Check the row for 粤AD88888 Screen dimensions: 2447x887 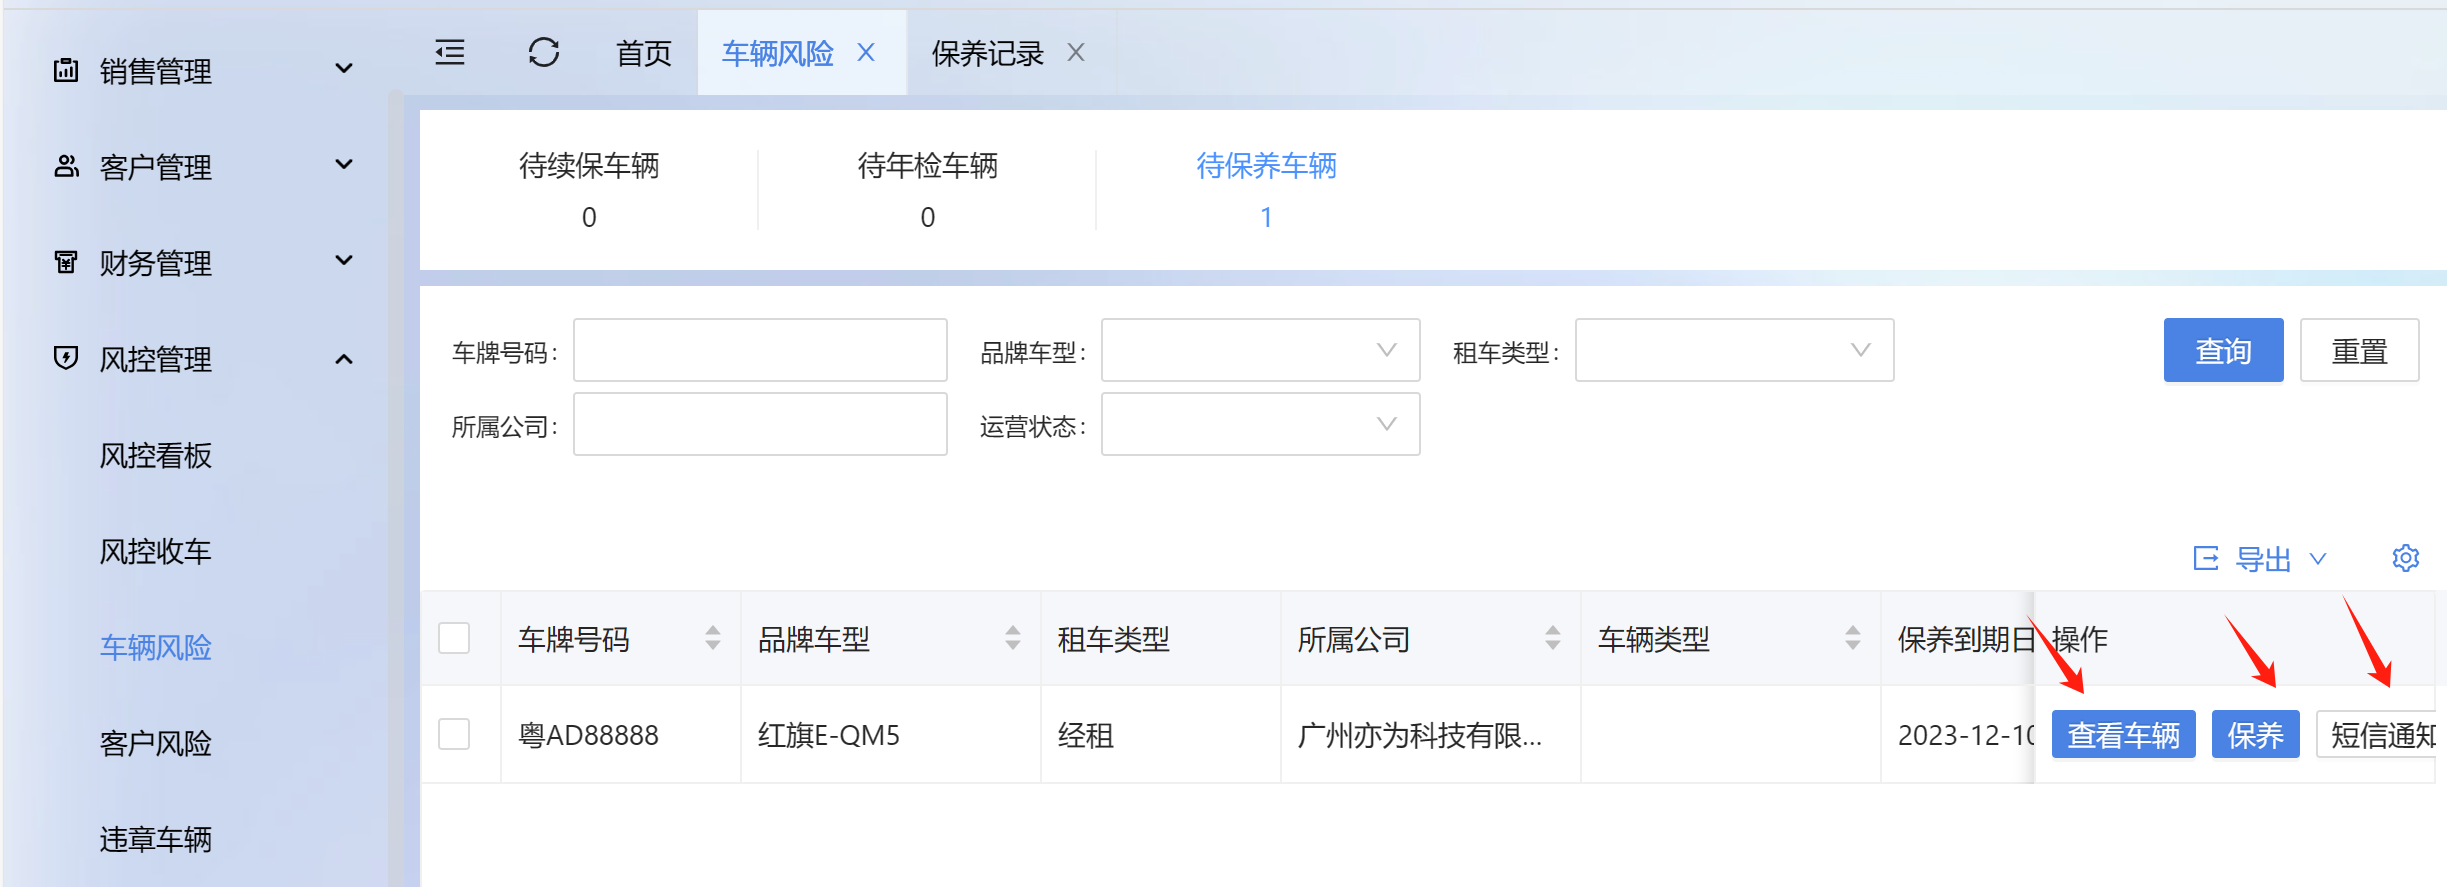pyautogui.click(x=454, y=734)
